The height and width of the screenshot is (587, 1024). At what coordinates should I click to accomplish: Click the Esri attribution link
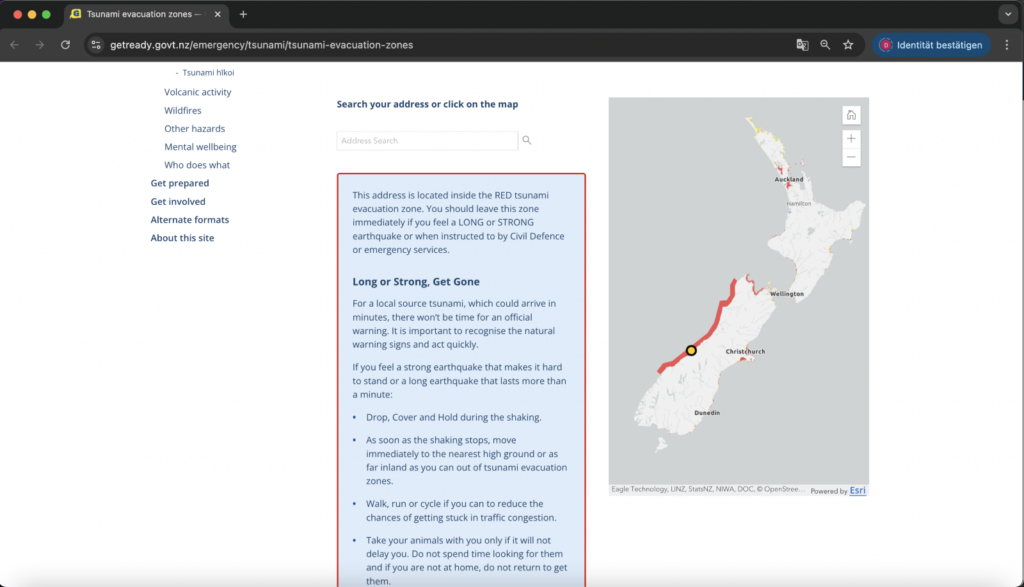(x=857, y=491)
